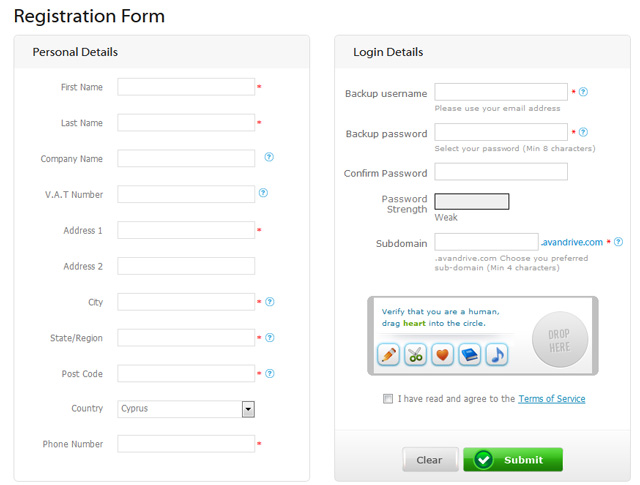This screenshot has height=485, width=640.
Task: Tick the agree to Terms checkbox
Action: 388,398
